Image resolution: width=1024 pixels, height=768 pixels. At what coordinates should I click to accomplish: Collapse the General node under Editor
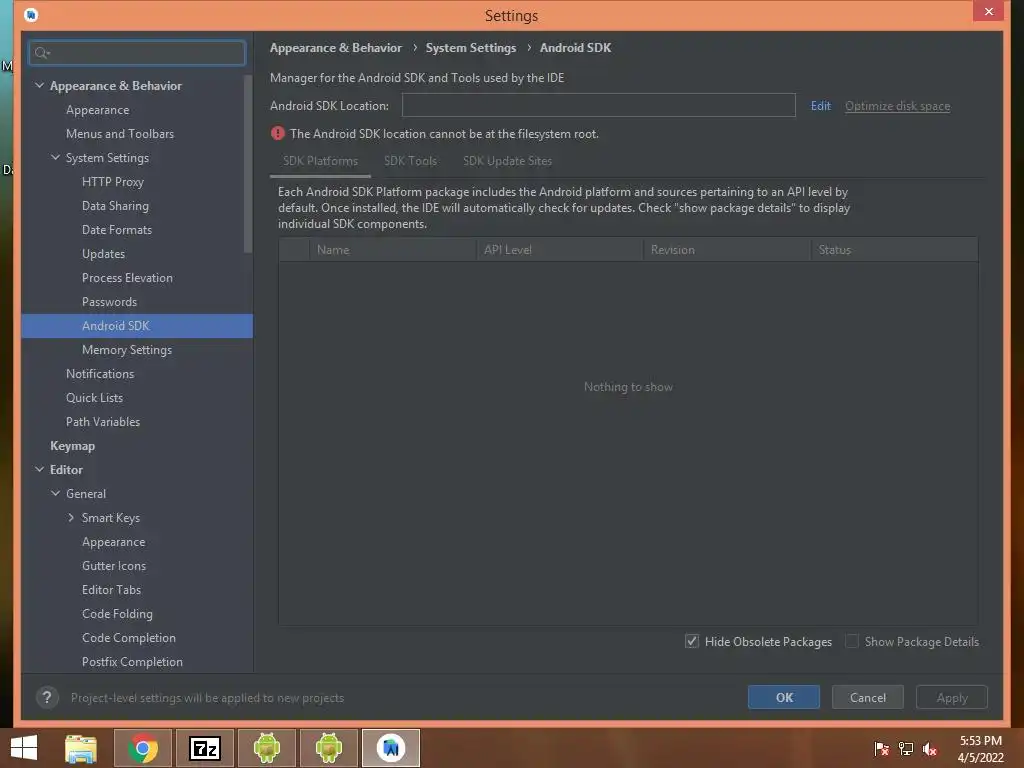pyautogui.click(x=56, y=494)
